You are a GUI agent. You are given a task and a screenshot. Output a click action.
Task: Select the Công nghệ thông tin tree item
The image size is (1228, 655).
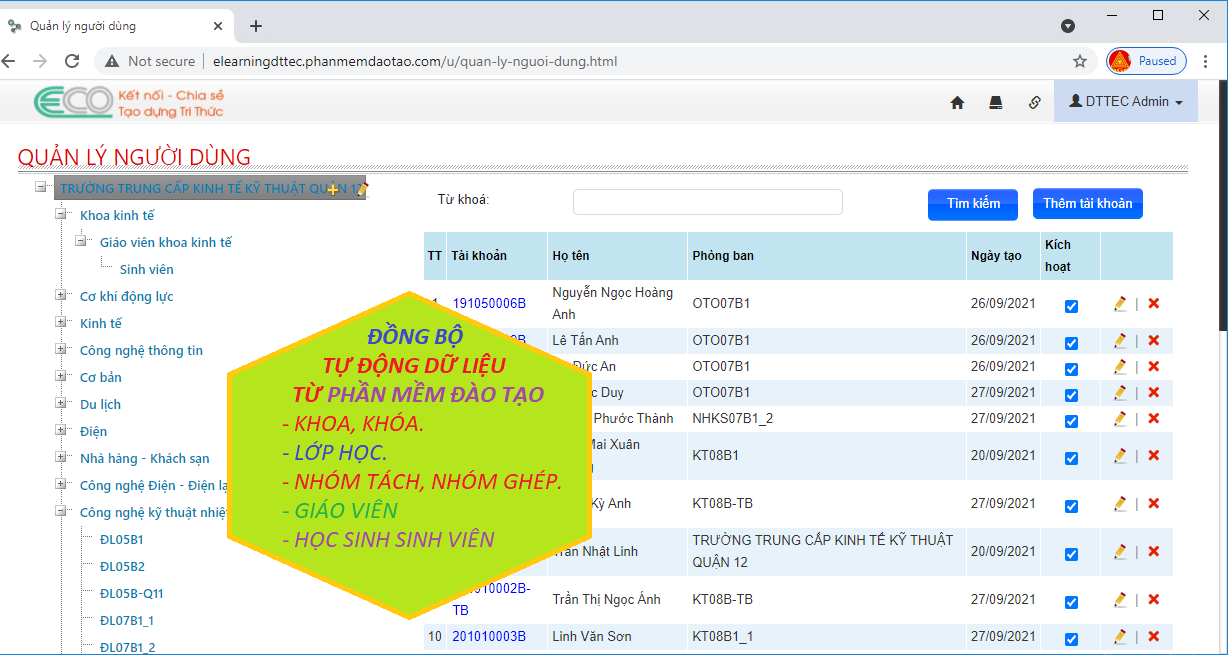(141, 350)
